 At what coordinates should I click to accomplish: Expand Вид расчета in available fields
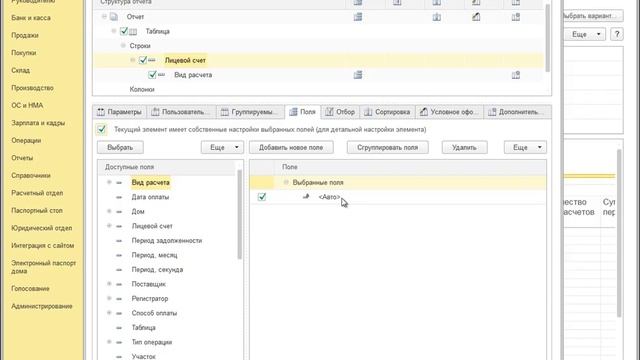pyautogui.click(x=109, y=182)
